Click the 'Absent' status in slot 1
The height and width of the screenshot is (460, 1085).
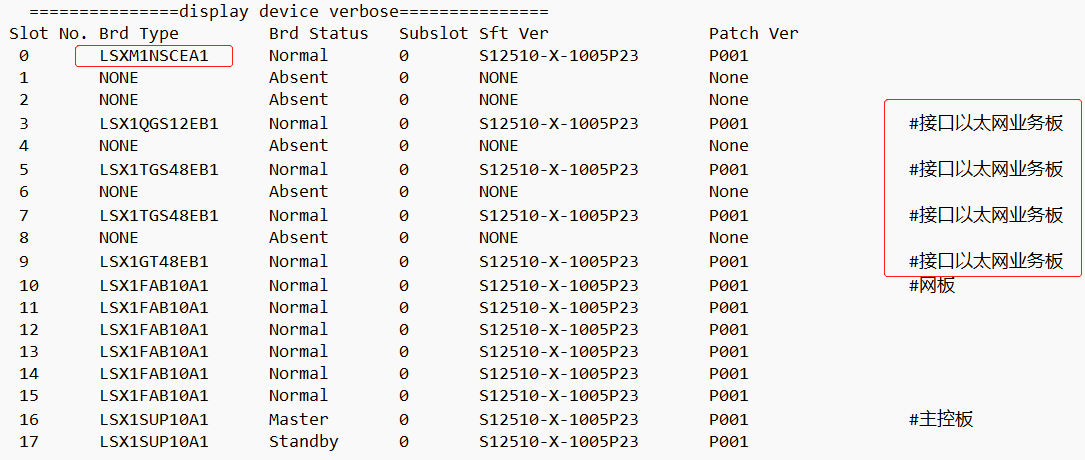(298, 77)
